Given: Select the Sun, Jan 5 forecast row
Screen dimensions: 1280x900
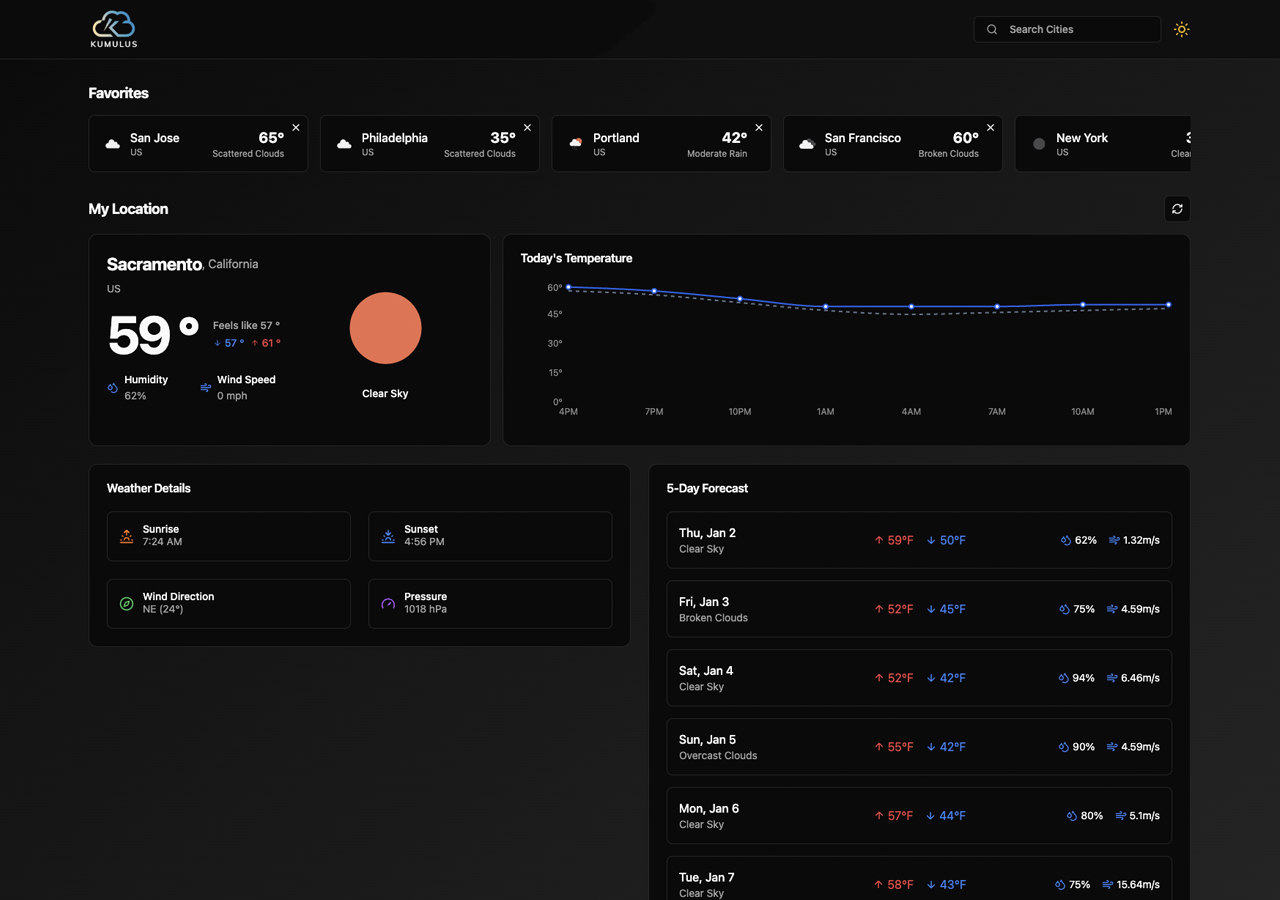Looking at the screenshot, I should (919, 747).
